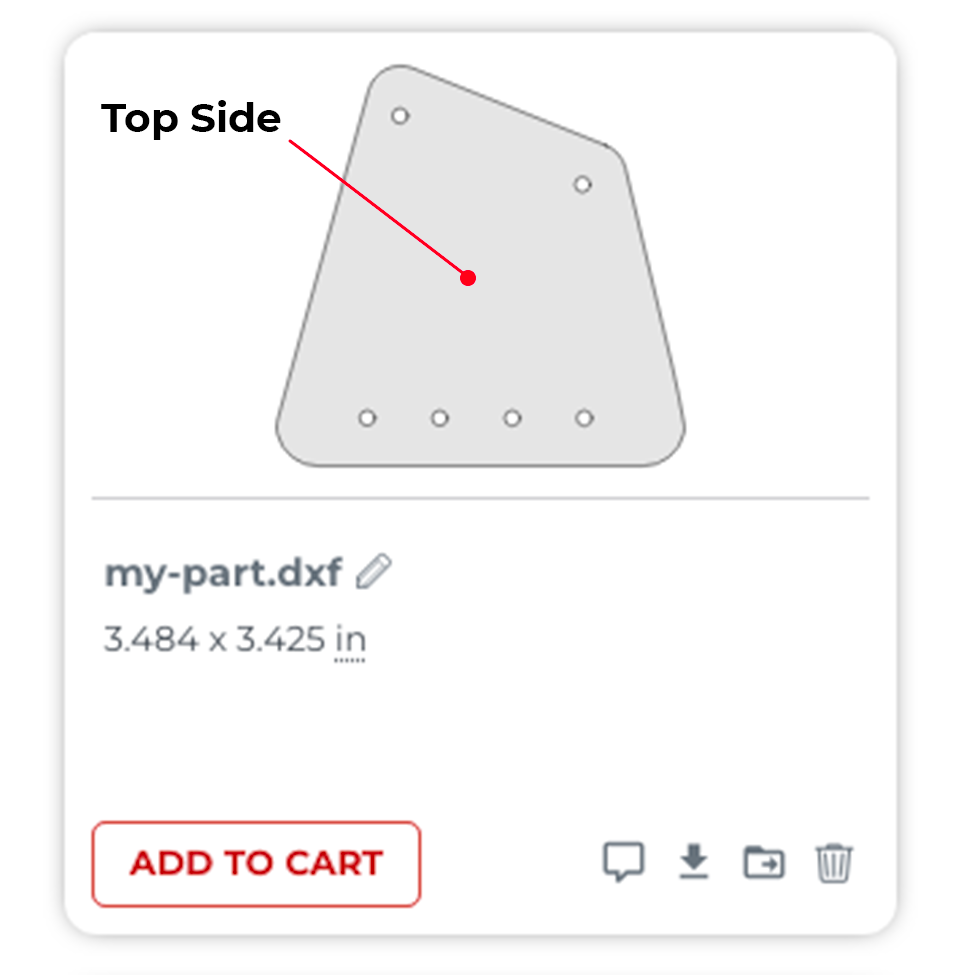
Task: Select the second bottom-row hole from left
Action: coord(440,418)
